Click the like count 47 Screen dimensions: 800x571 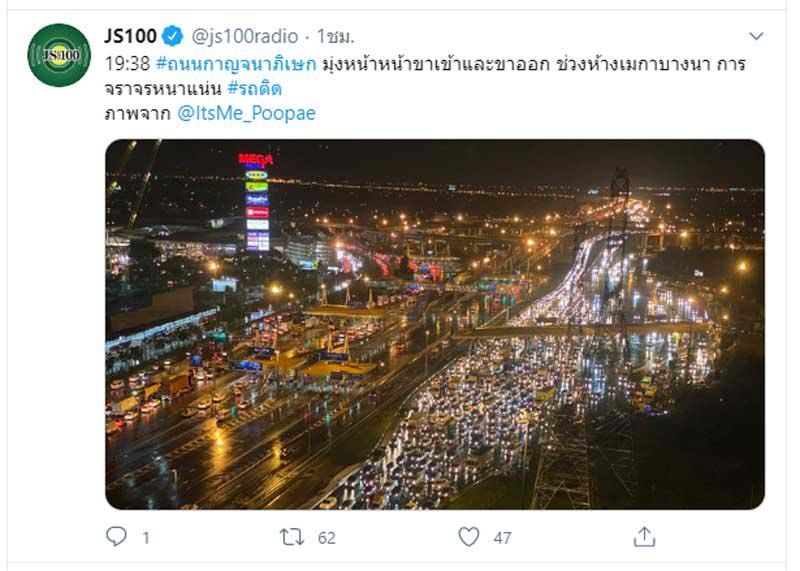coord(502,538)
